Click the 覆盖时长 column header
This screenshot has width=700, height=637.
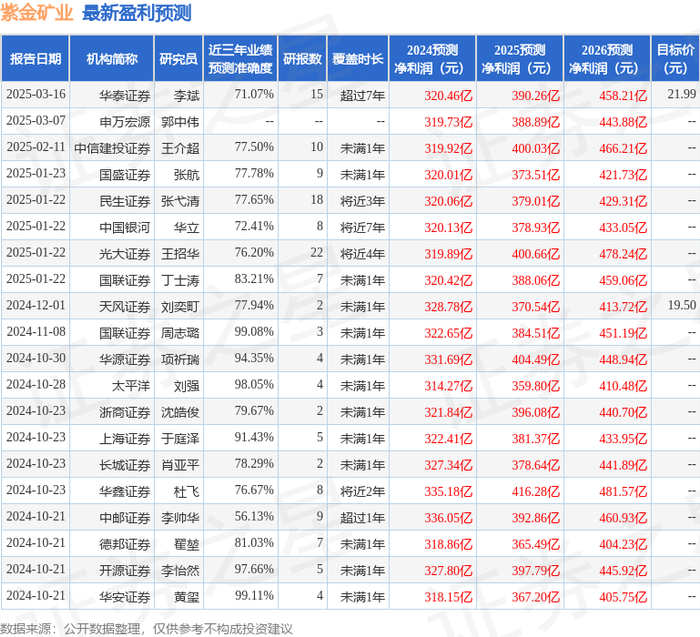(x=358, y=59)
